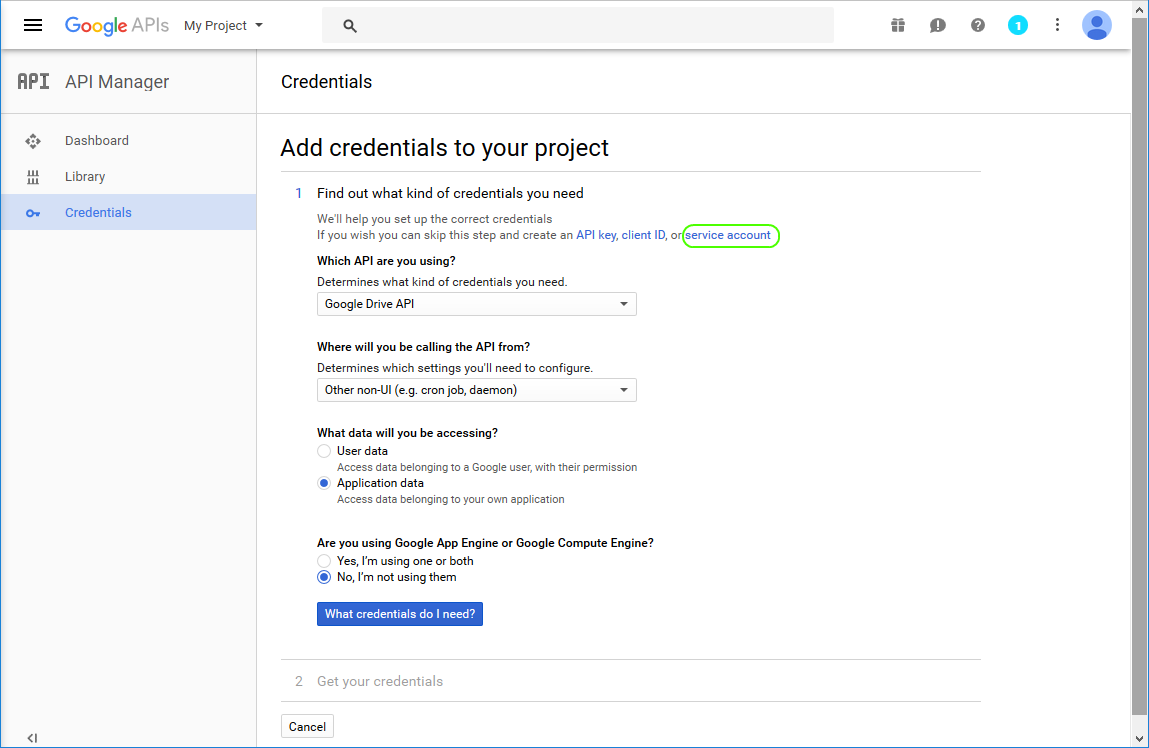Image resolution: width=1149 pixels, height=748 pixels.
Task: Choose "No, I'm not using them"
Action: [x=324, y=577]
